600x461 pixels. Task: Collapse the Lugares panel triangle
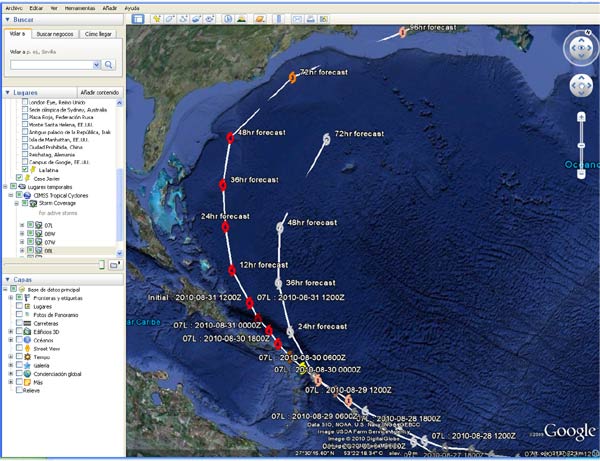7,93
